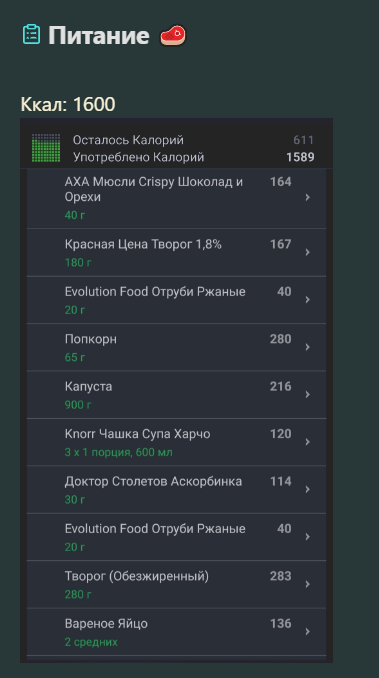Image resolution: width=379 pixels, height=678 pixels.
Task: Click the 900 г portion under Капуста
Action: (x=78, y=405)
